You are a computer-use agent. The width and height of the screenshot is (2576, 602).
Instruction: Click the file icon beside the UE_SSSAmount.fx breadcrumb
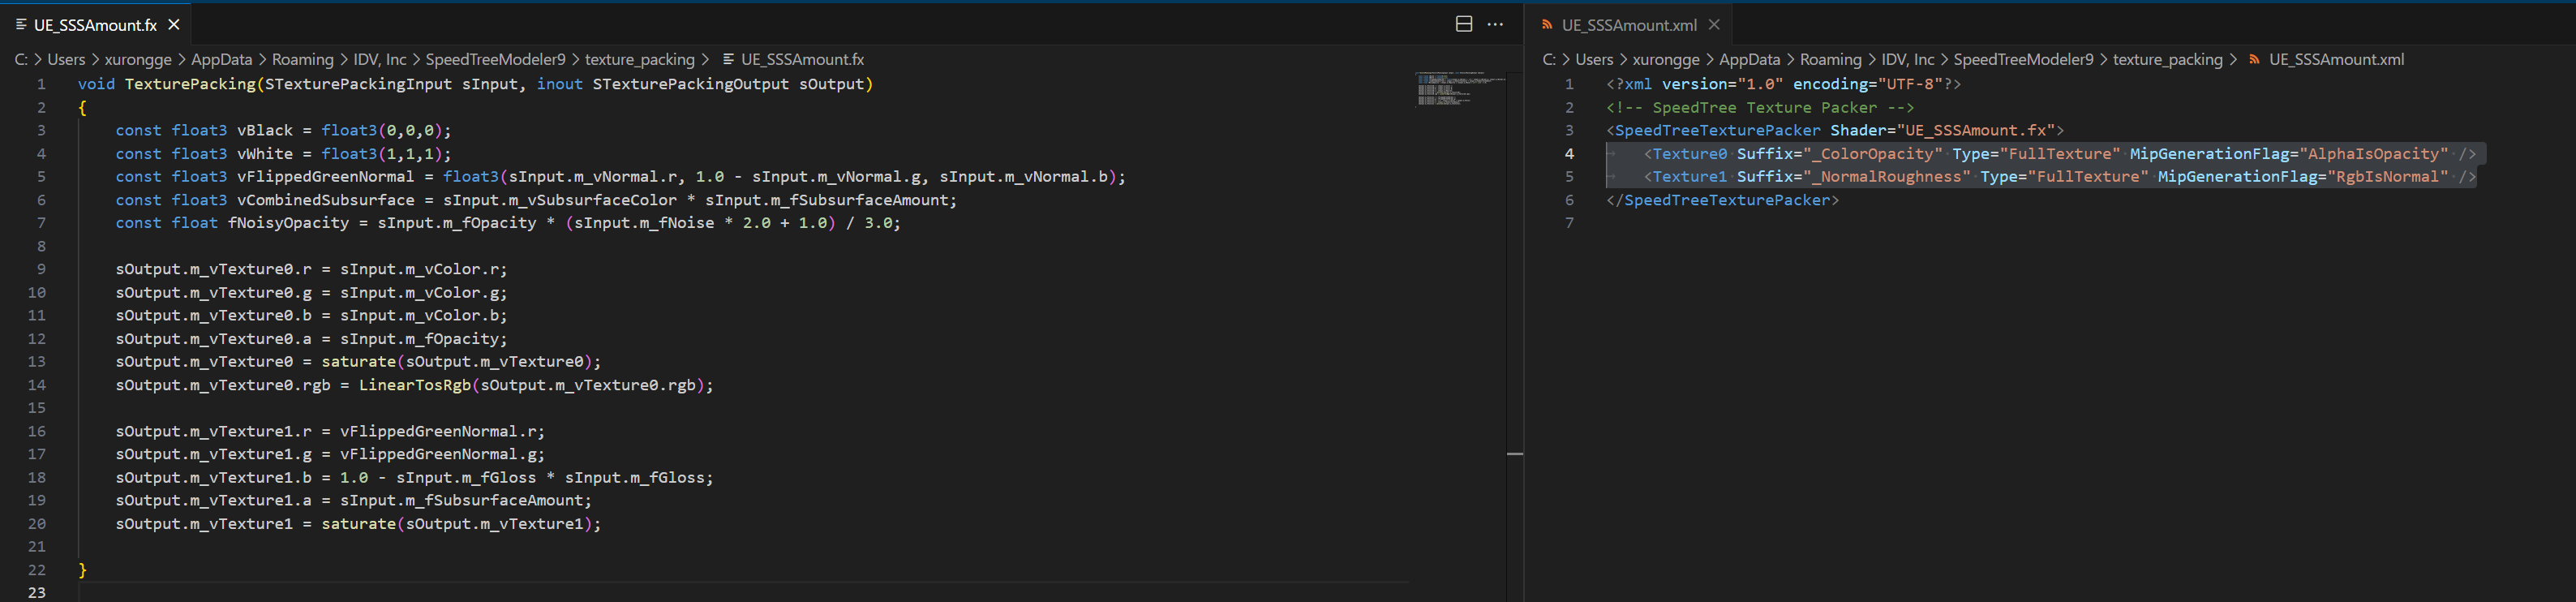pyautogui.click(x=728, y=59)
